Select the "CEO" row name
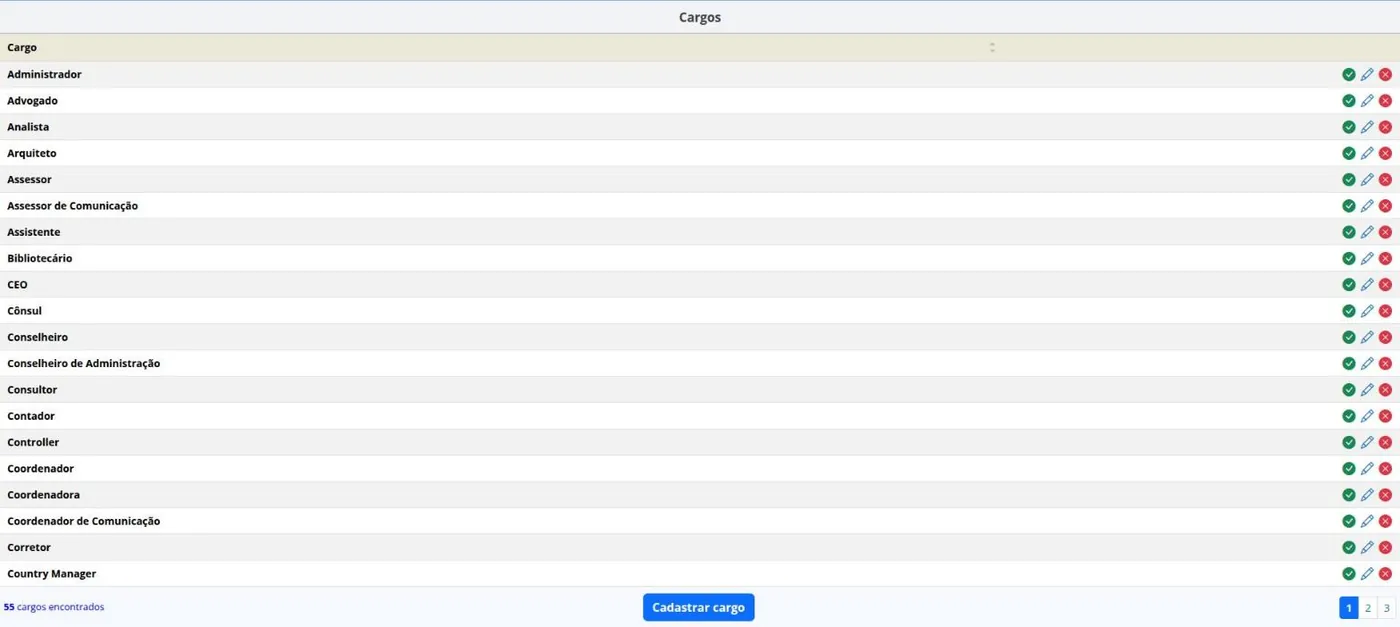The height and width of the screenshot is (627, 1400). pyautogui.click(x=17, y=285)
